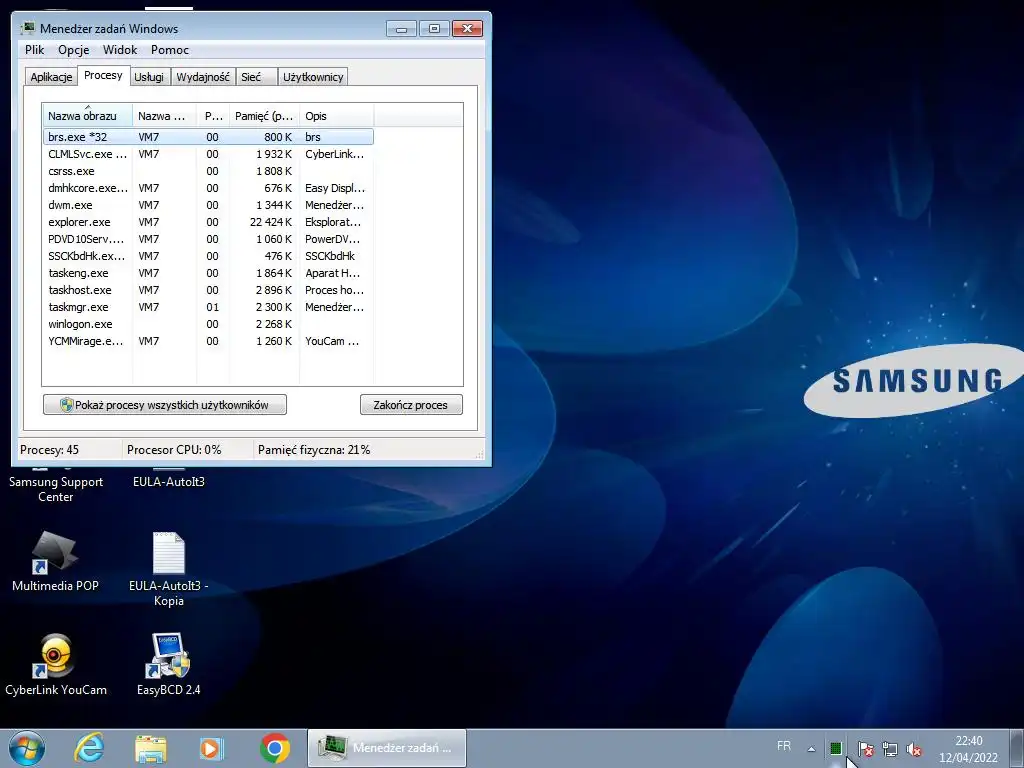Click the green Task Manager tray icon
The height and width of the screenshot is (768, 1024).
(836, 749)
